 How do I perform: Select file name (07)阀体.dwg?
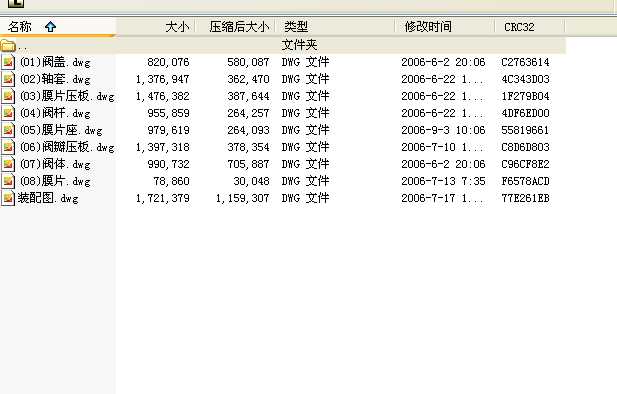(55, 164)
